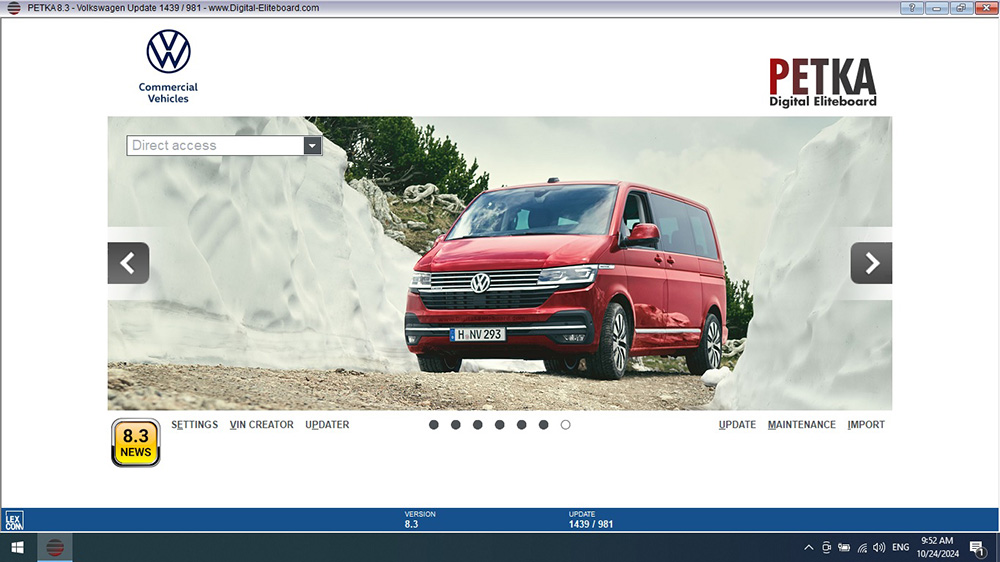Viewport: 1000px width, 562px height.
Task: Open VIN Creator
Action: coord(261,425)
